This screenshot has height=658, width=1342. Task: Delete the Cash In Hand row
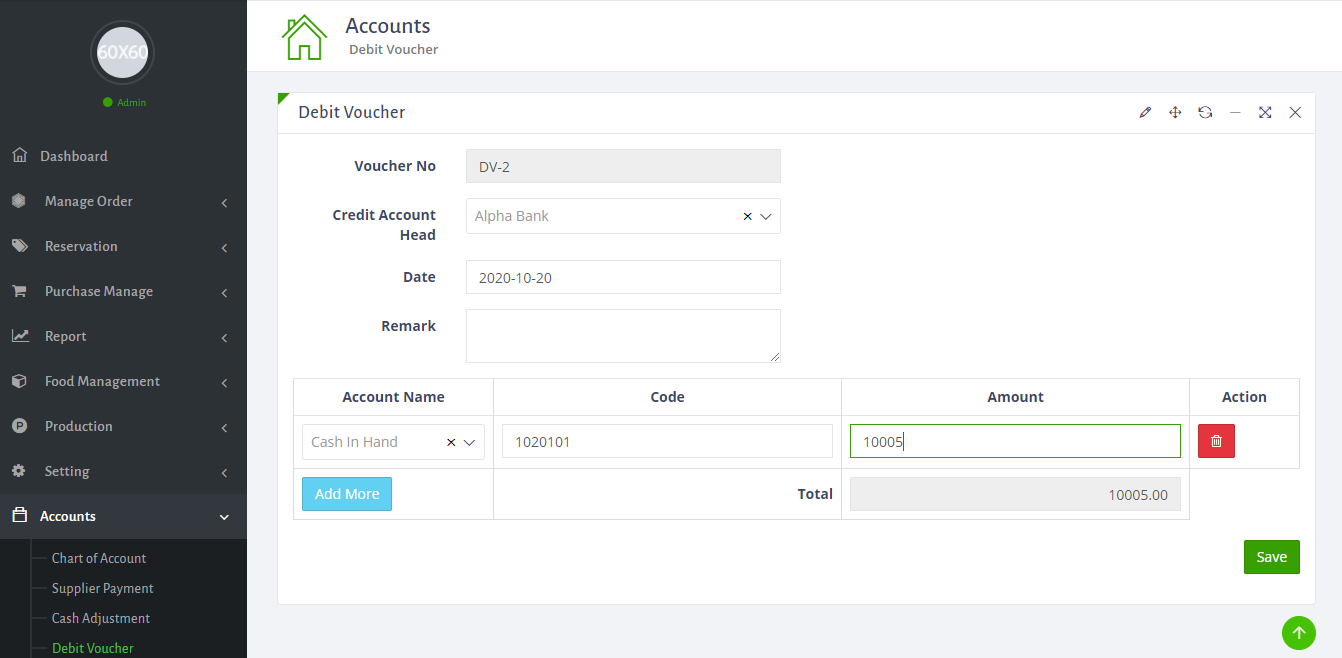pos(1216,441)
